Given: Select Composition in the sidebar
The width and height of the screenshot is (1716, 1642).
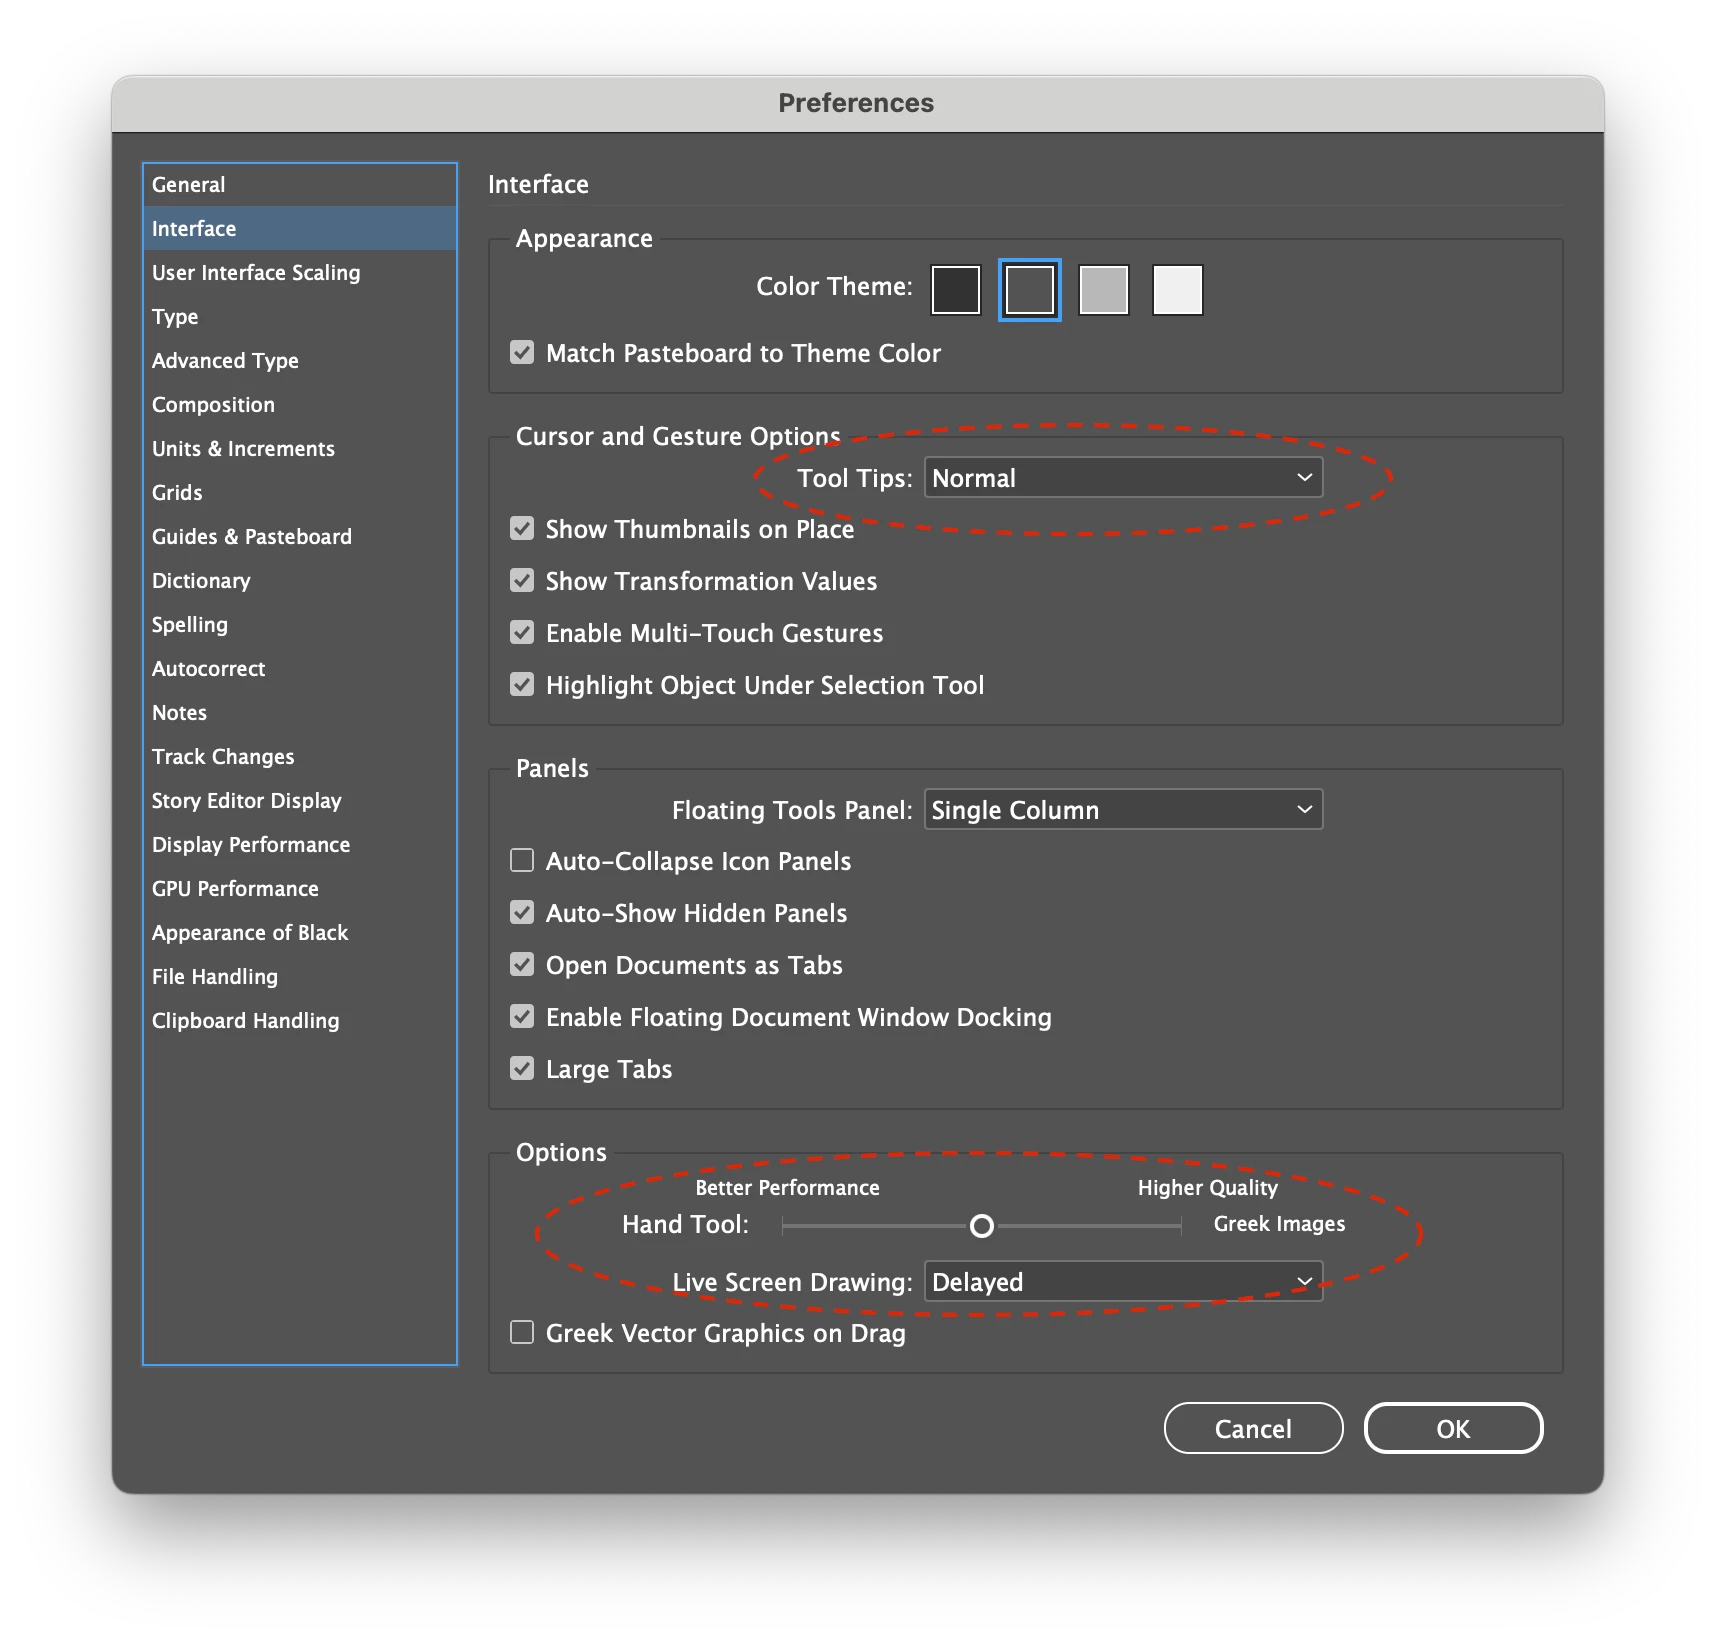Looking at the screenshot, I should 300,405.
